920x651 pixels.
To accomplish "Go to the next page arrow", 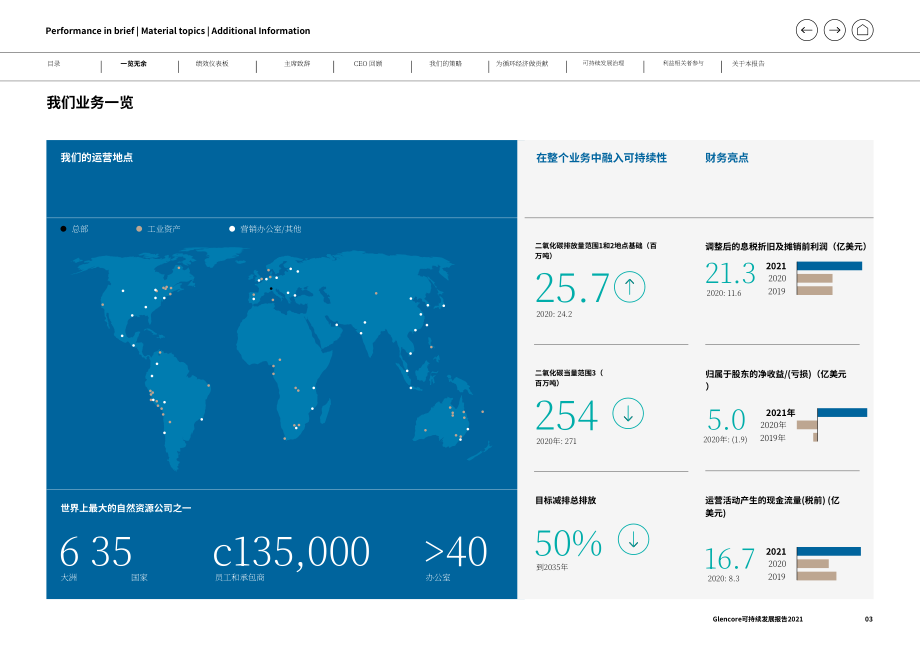I will point(834,30).
